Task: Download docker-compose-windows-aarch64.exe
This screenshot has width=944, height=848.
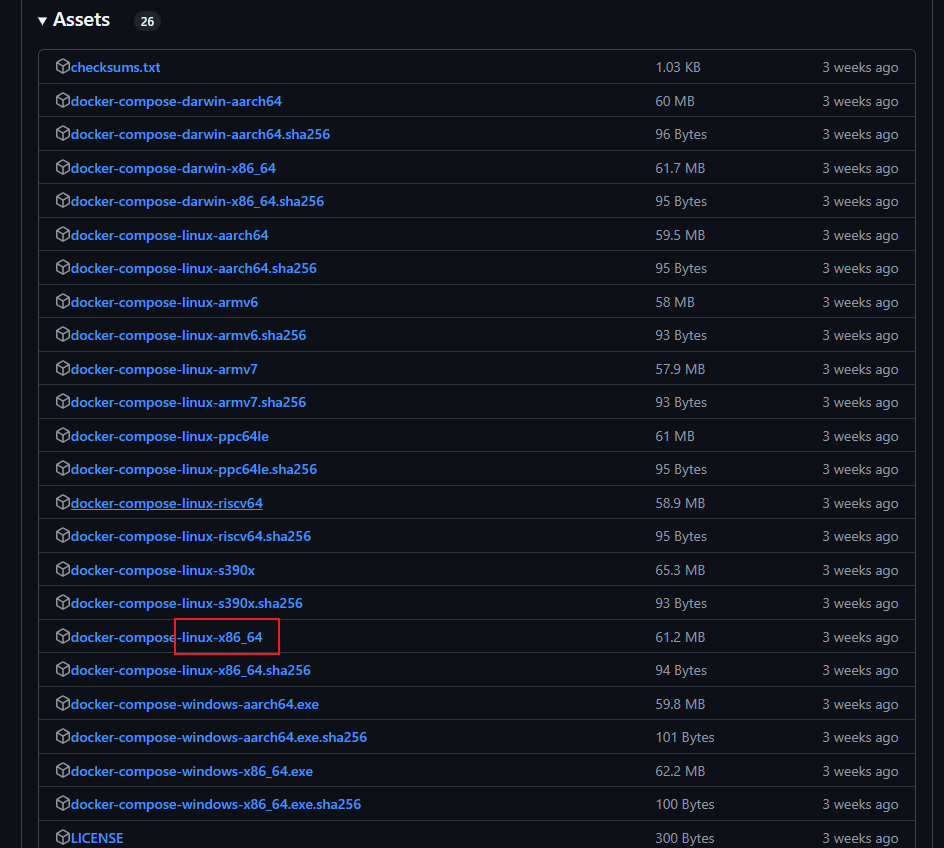Action: point(195,704)
